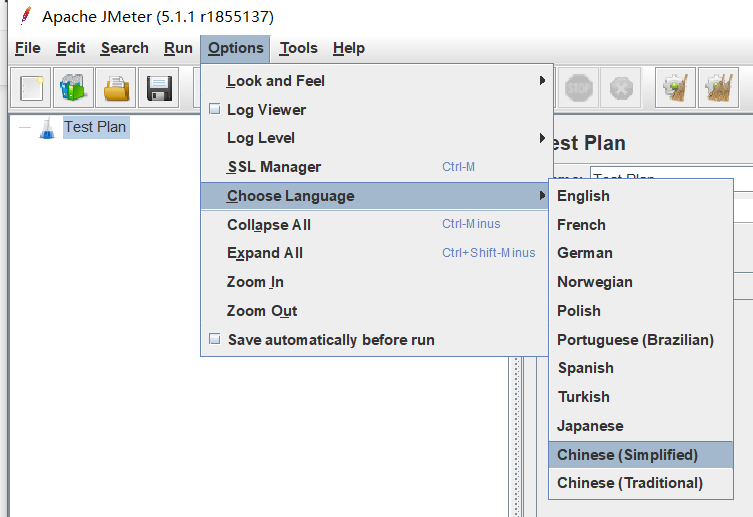Image resolution: width=753 pixels, height=517 pixels.
Task: Select Collapse All menu entry
Action: [x=375, y=225]
